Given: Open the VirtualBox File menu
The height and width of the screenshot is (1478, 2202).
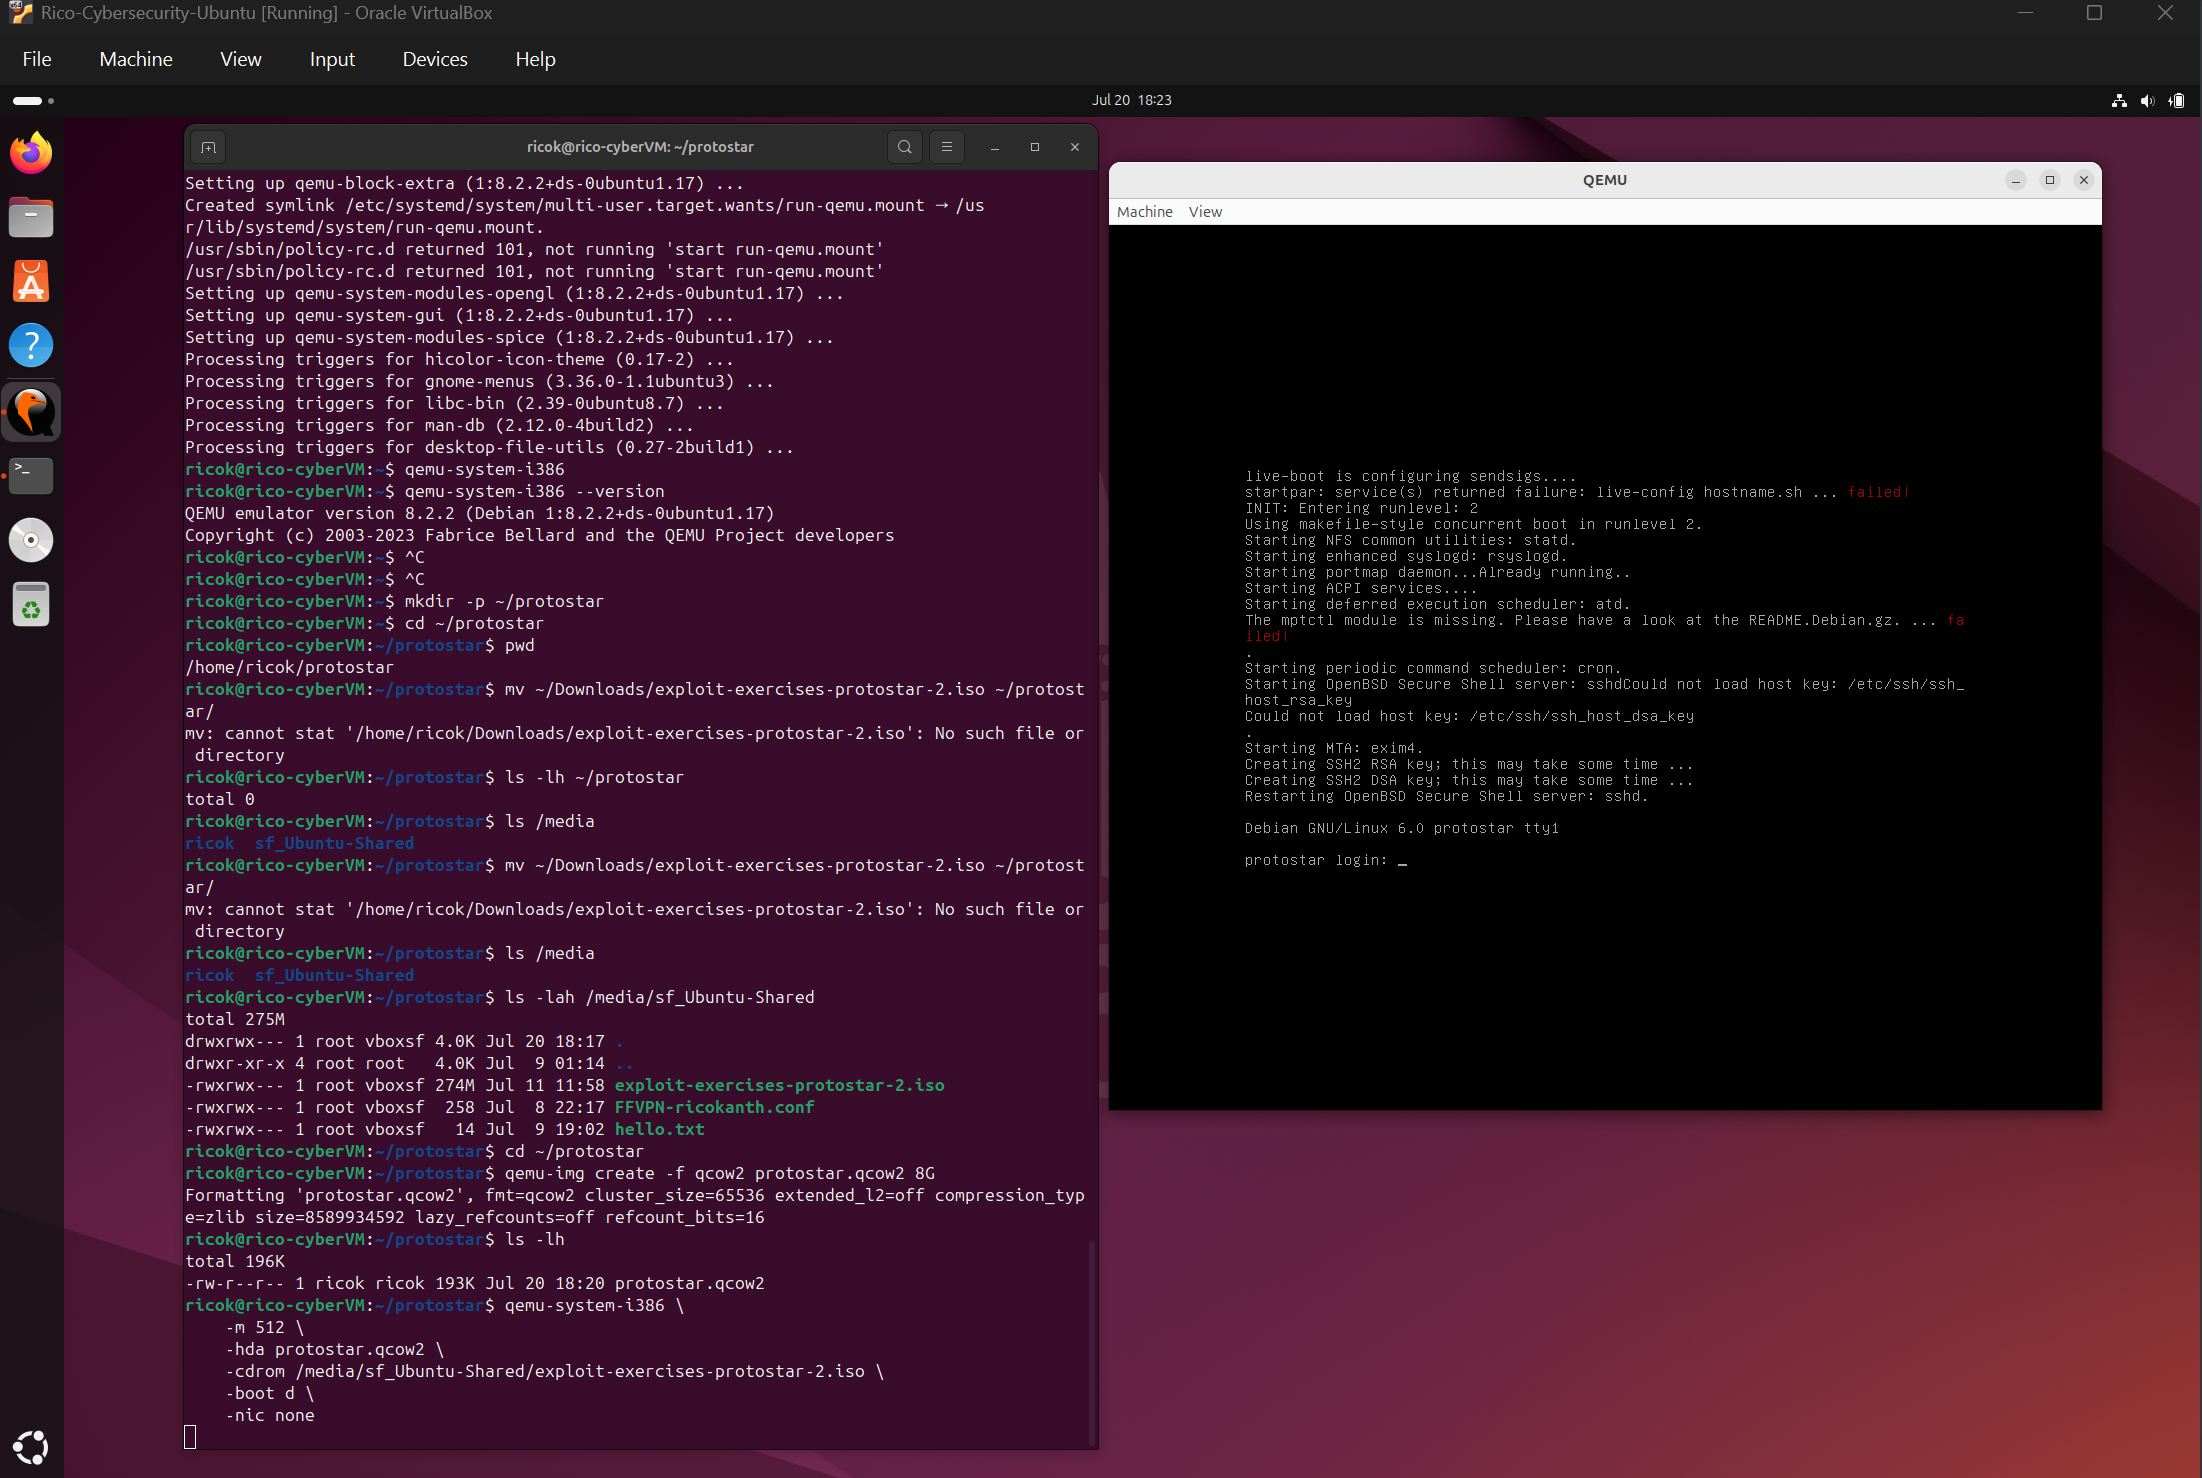Looking at the screenshot, I should click(x=37, y=59).
